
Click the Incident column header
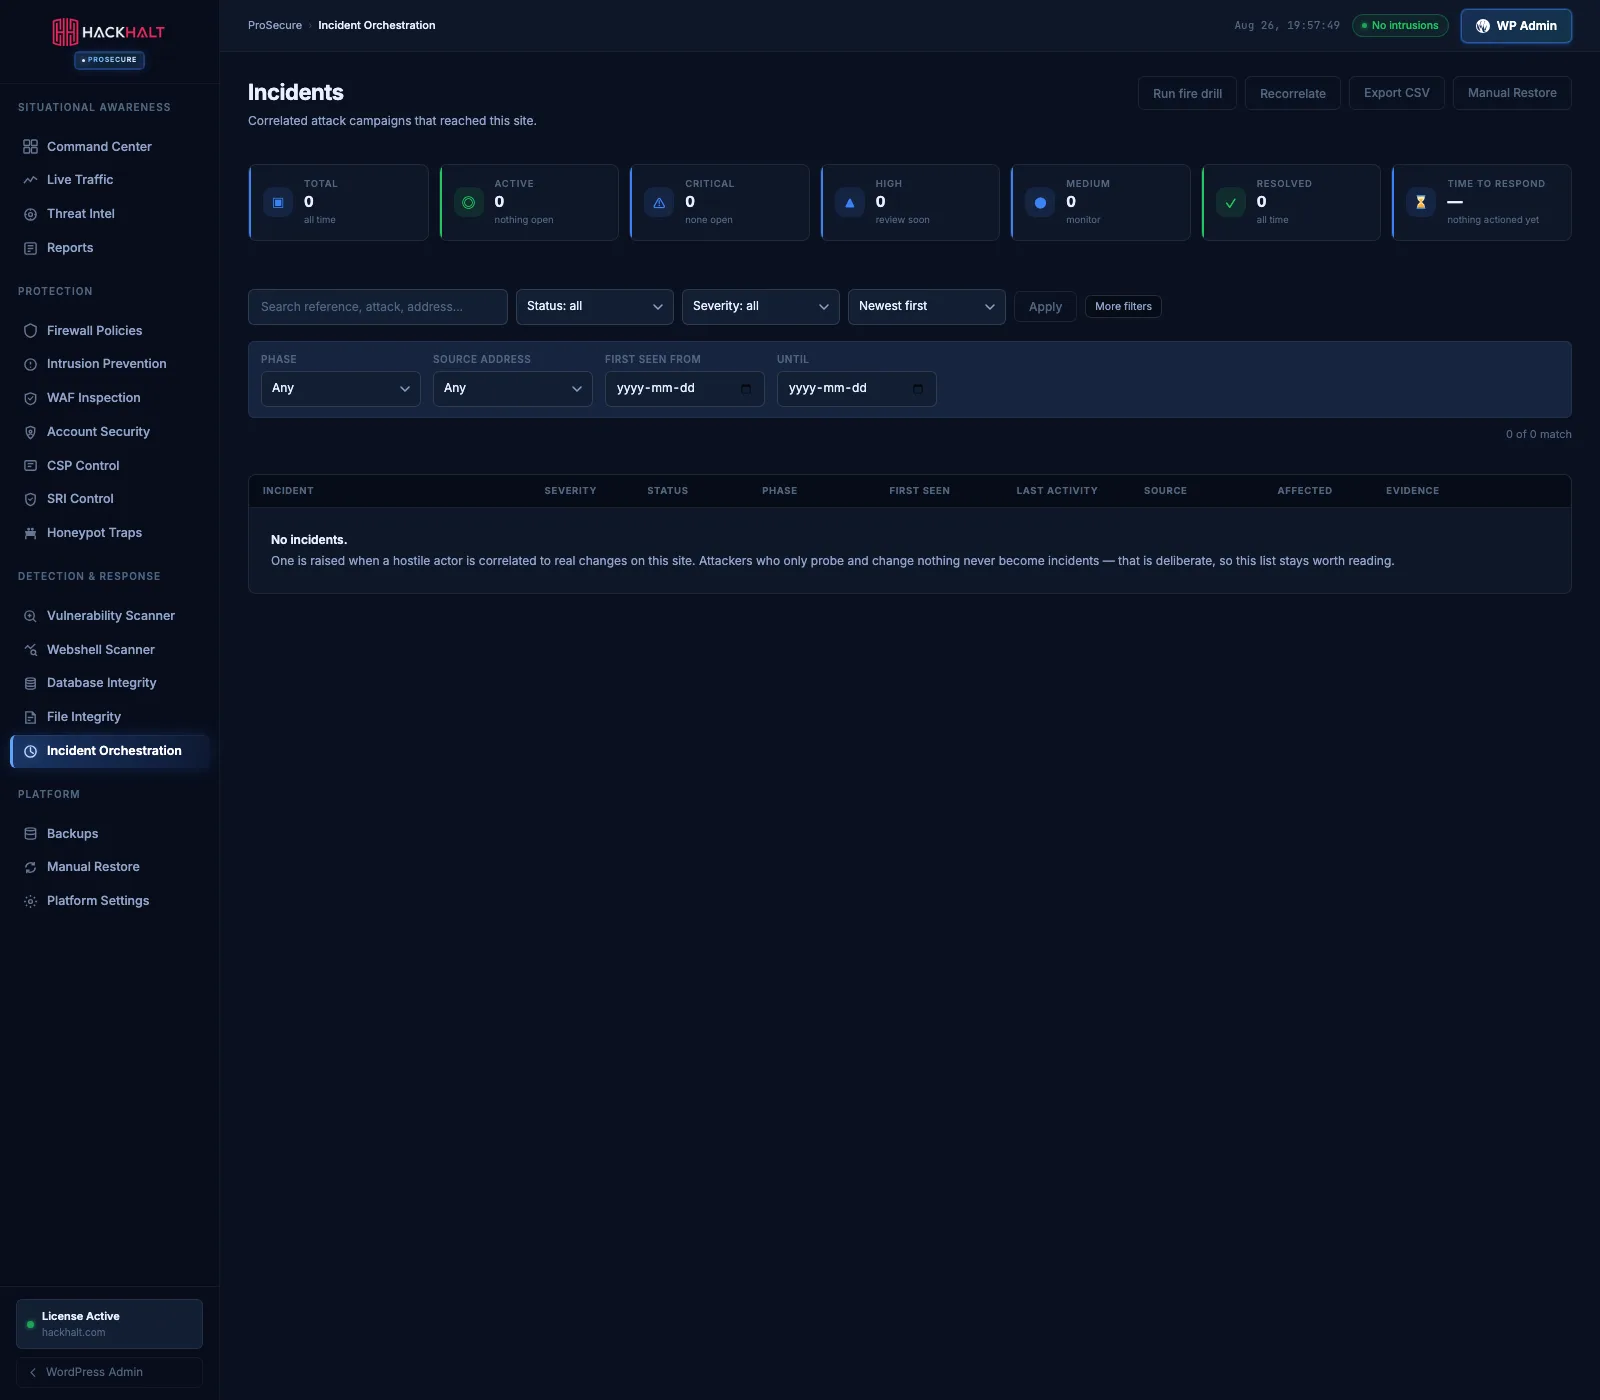(288, 491)
